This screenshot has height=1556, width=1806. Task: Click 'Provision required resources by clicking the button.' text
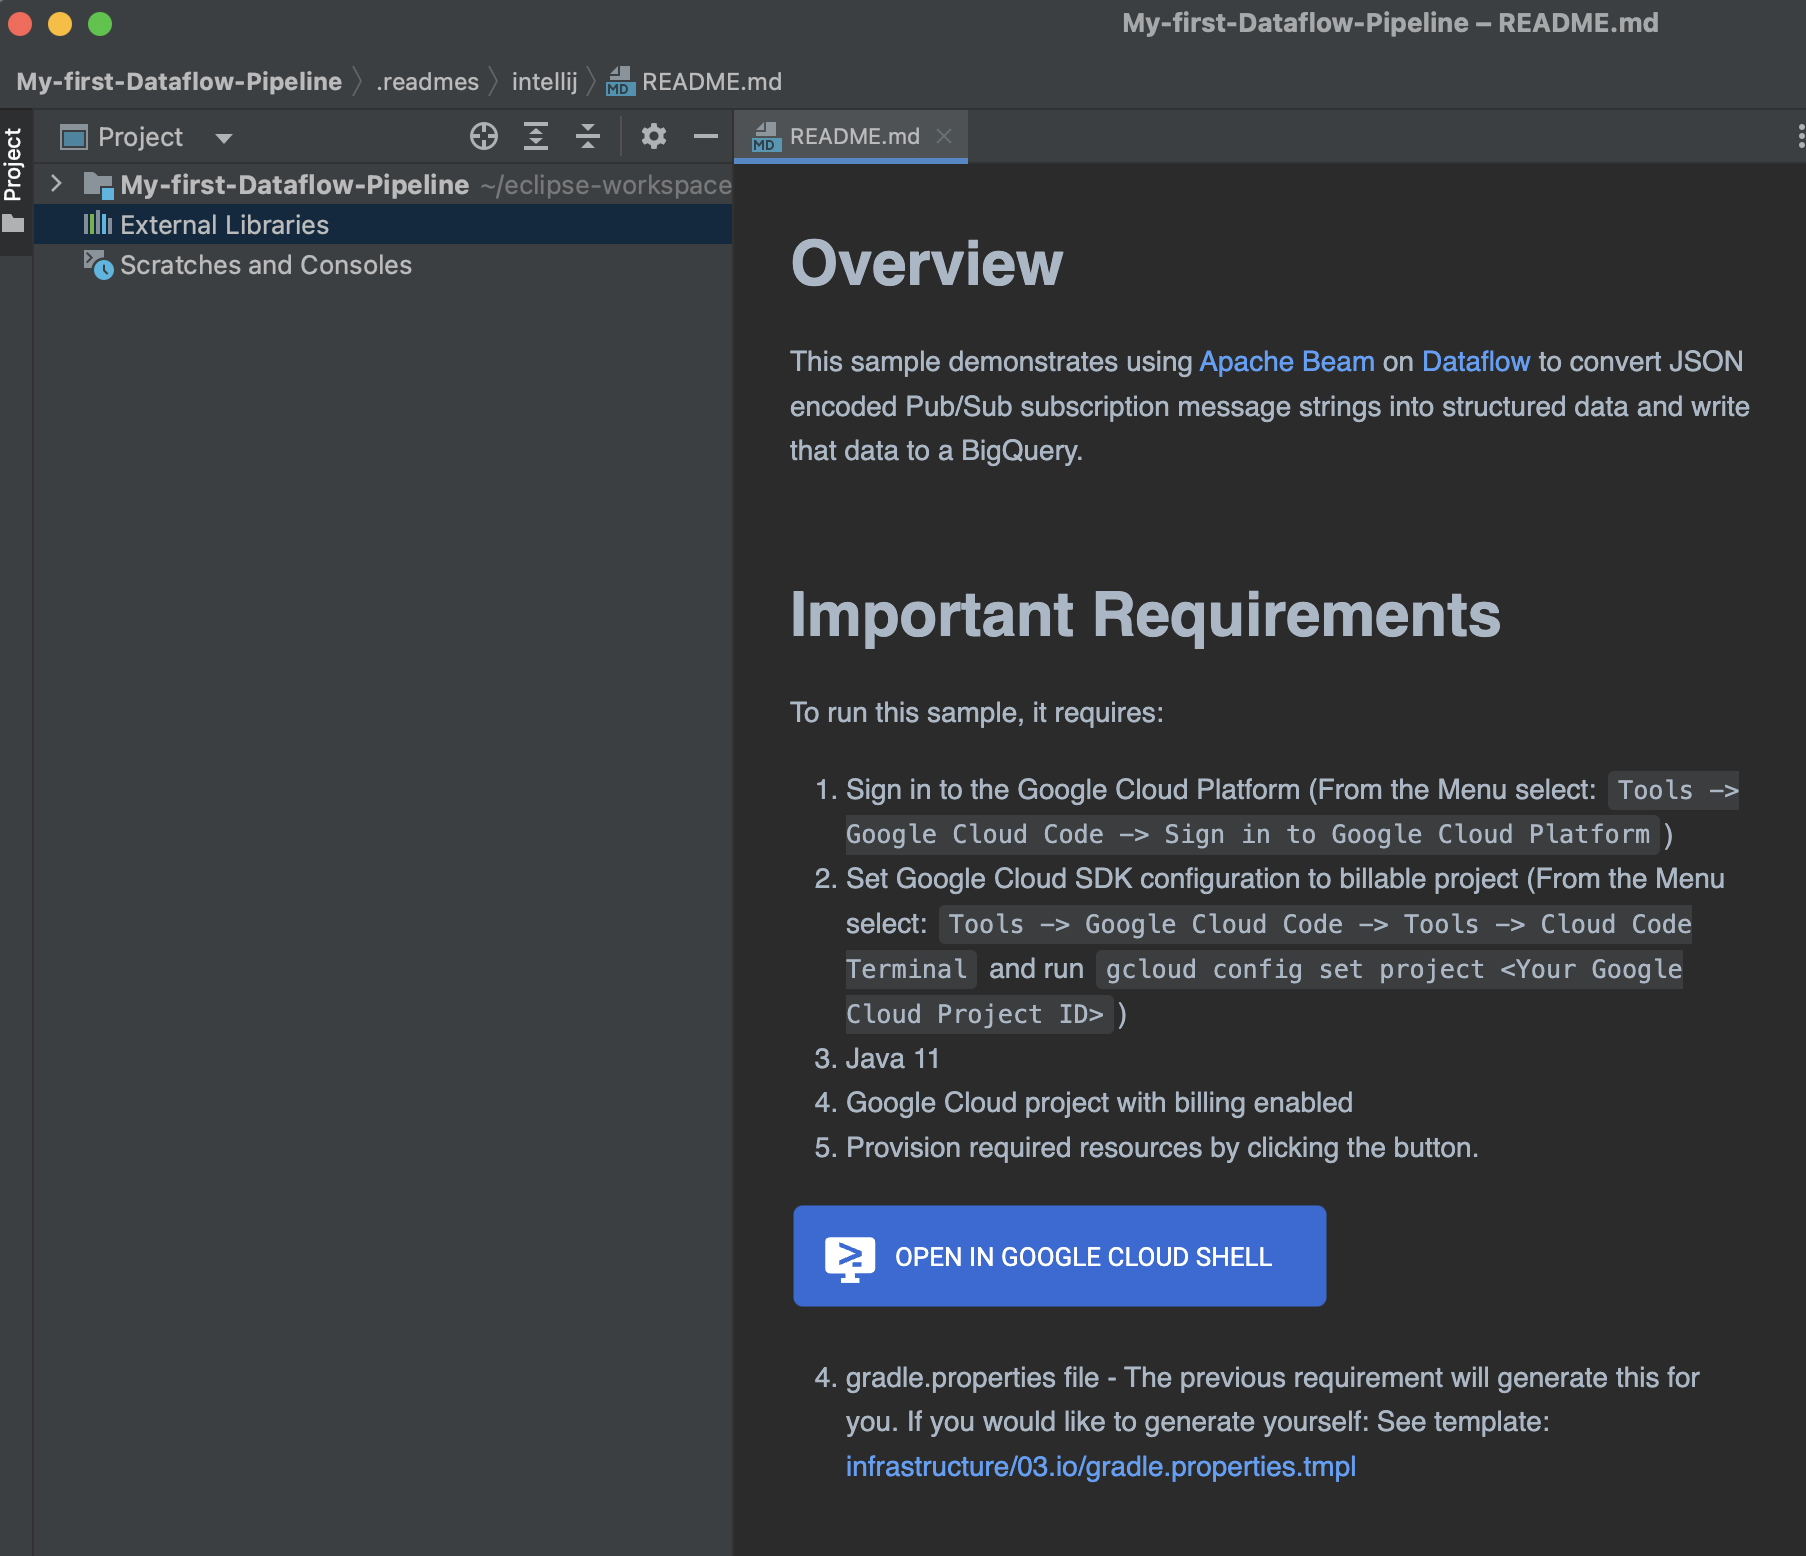pos(1162,1147)
